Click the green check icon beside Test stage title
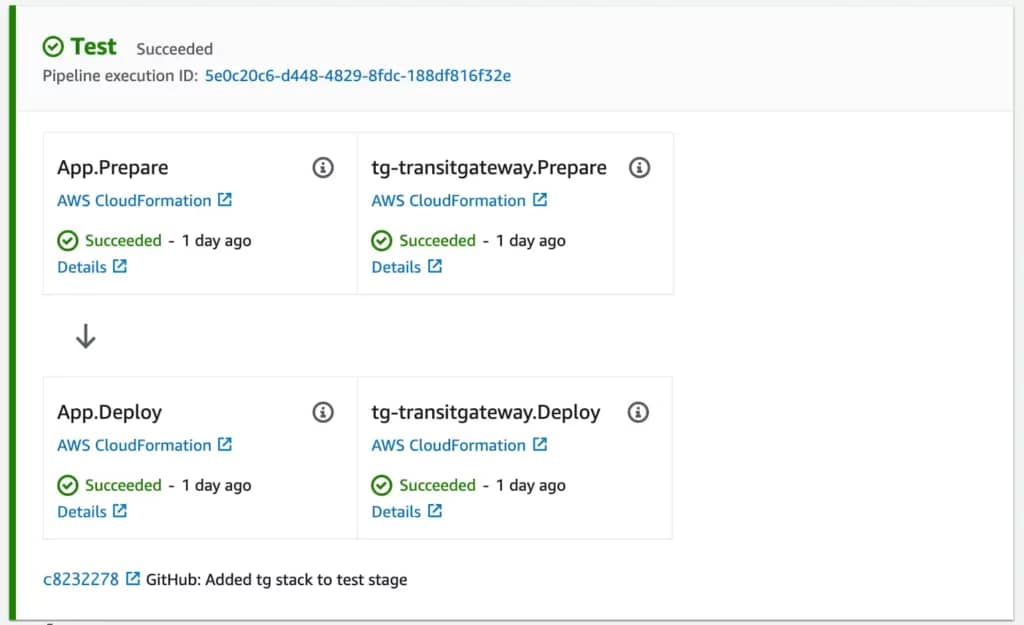 click(x=53, y=47)
